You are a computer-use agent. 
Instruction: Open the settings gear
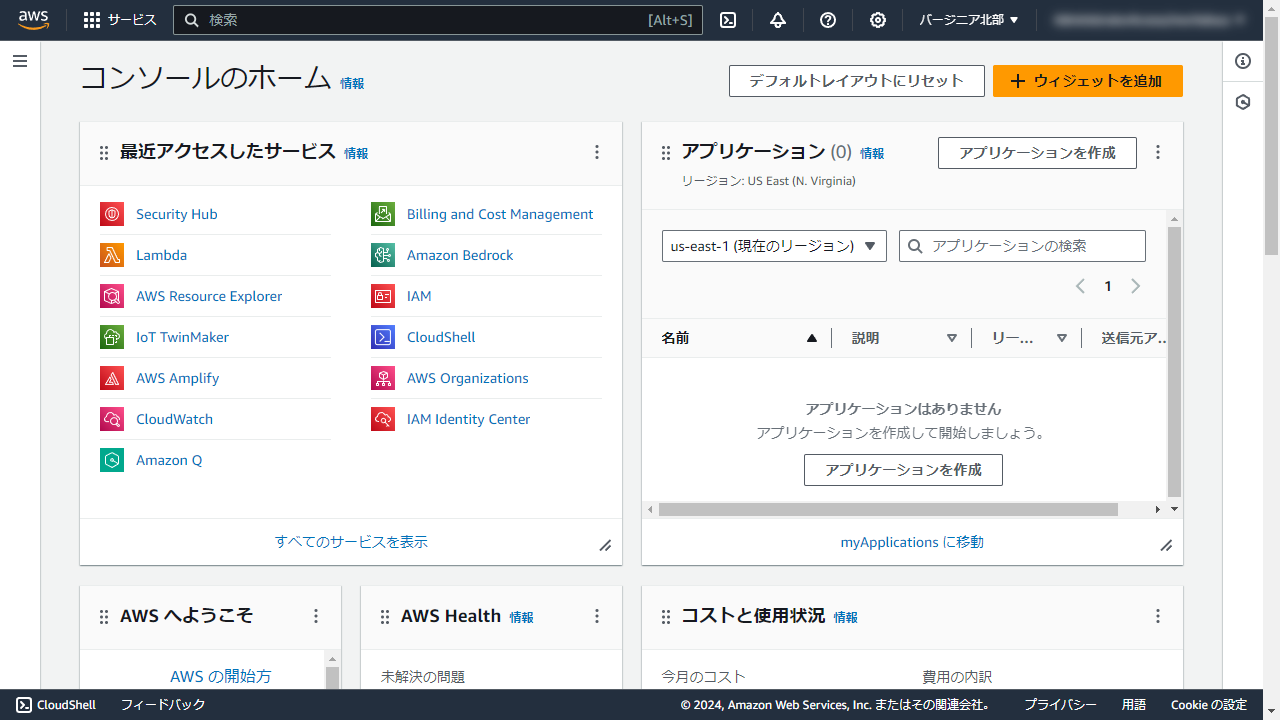pos(878,20)
